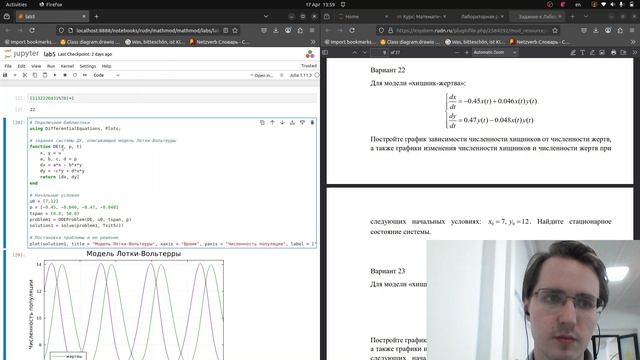Open the volume indicator in system tray

click(612, 4)
